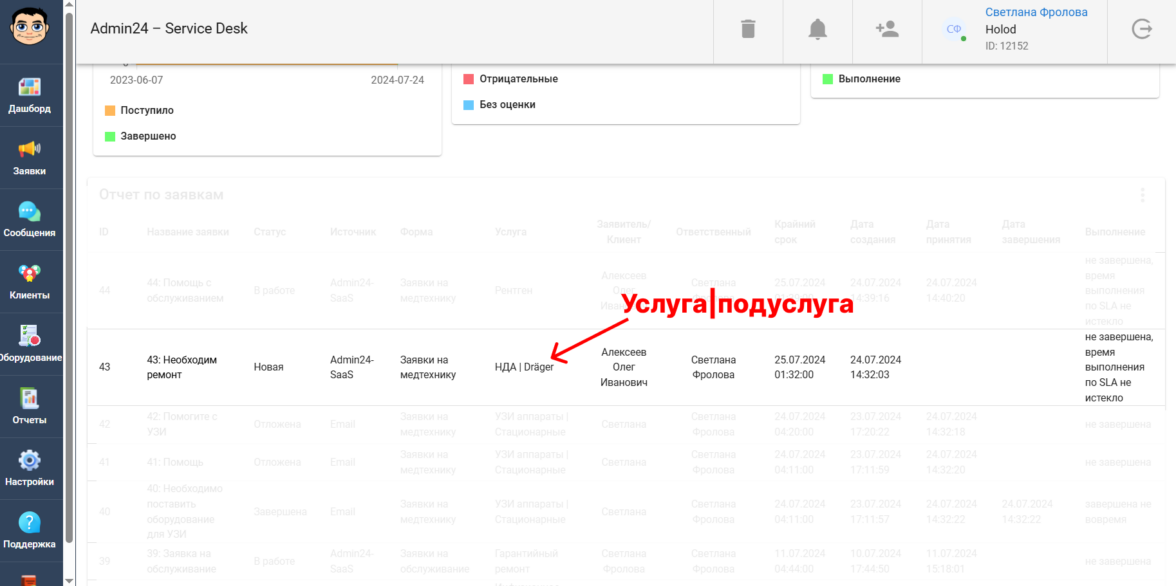Open Настройки gear icon
Screen dimensions: 1176x586
30,461
